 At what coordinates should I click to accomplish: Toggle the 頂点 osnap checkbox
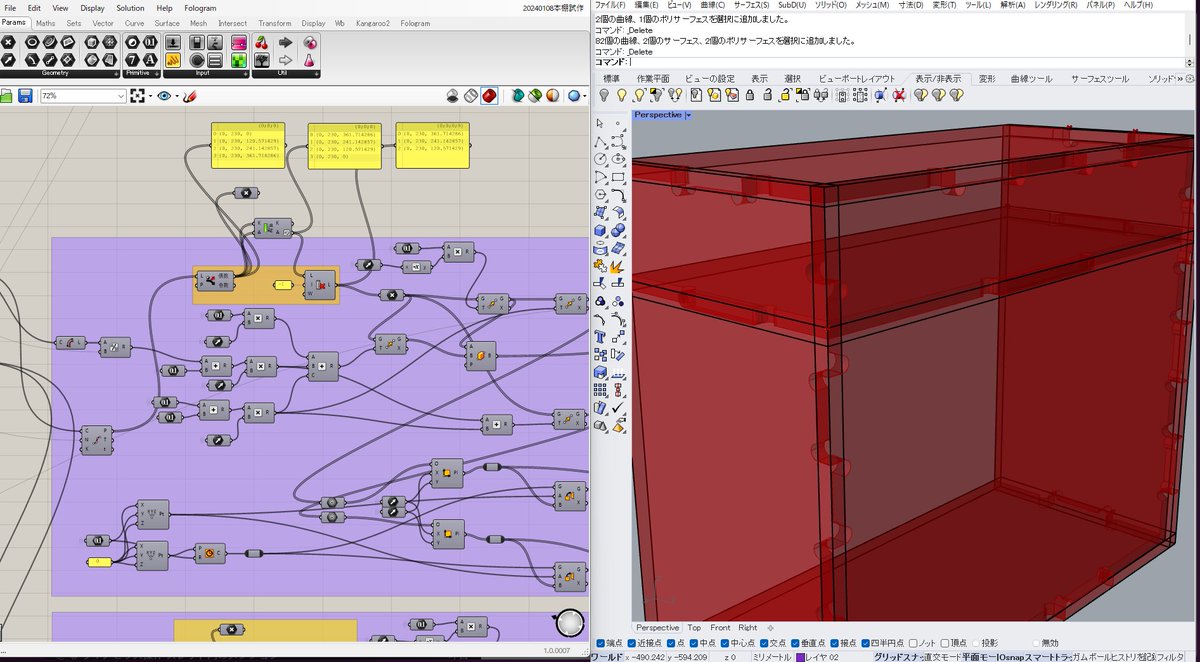click(x=944, y=643)
